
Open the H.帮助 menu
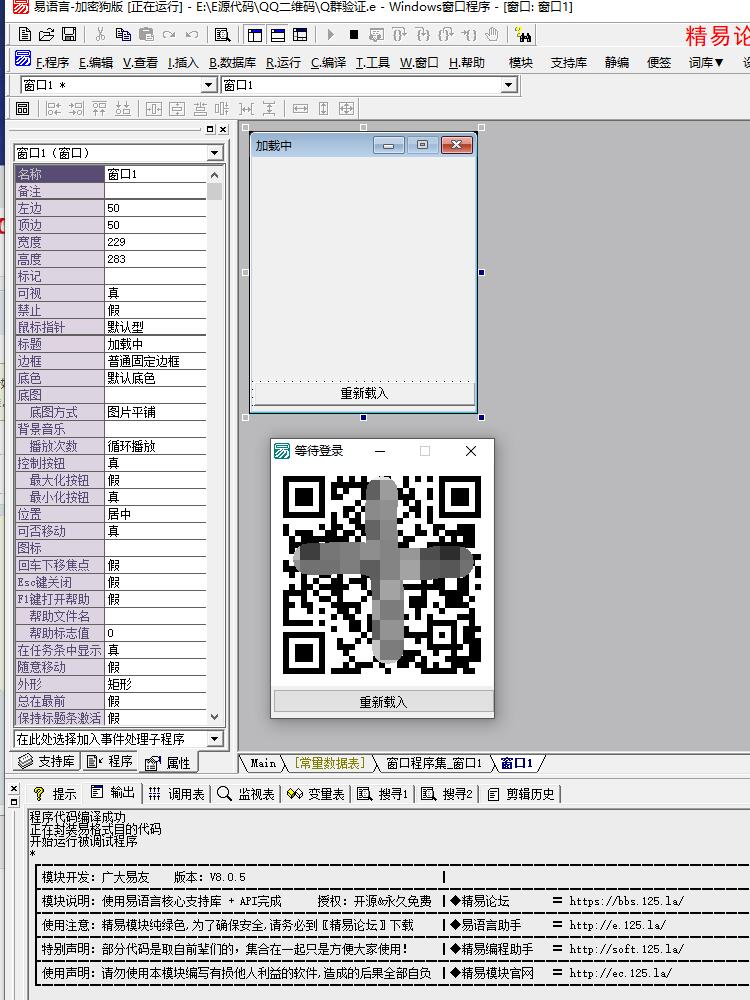(x=467, y=62)
